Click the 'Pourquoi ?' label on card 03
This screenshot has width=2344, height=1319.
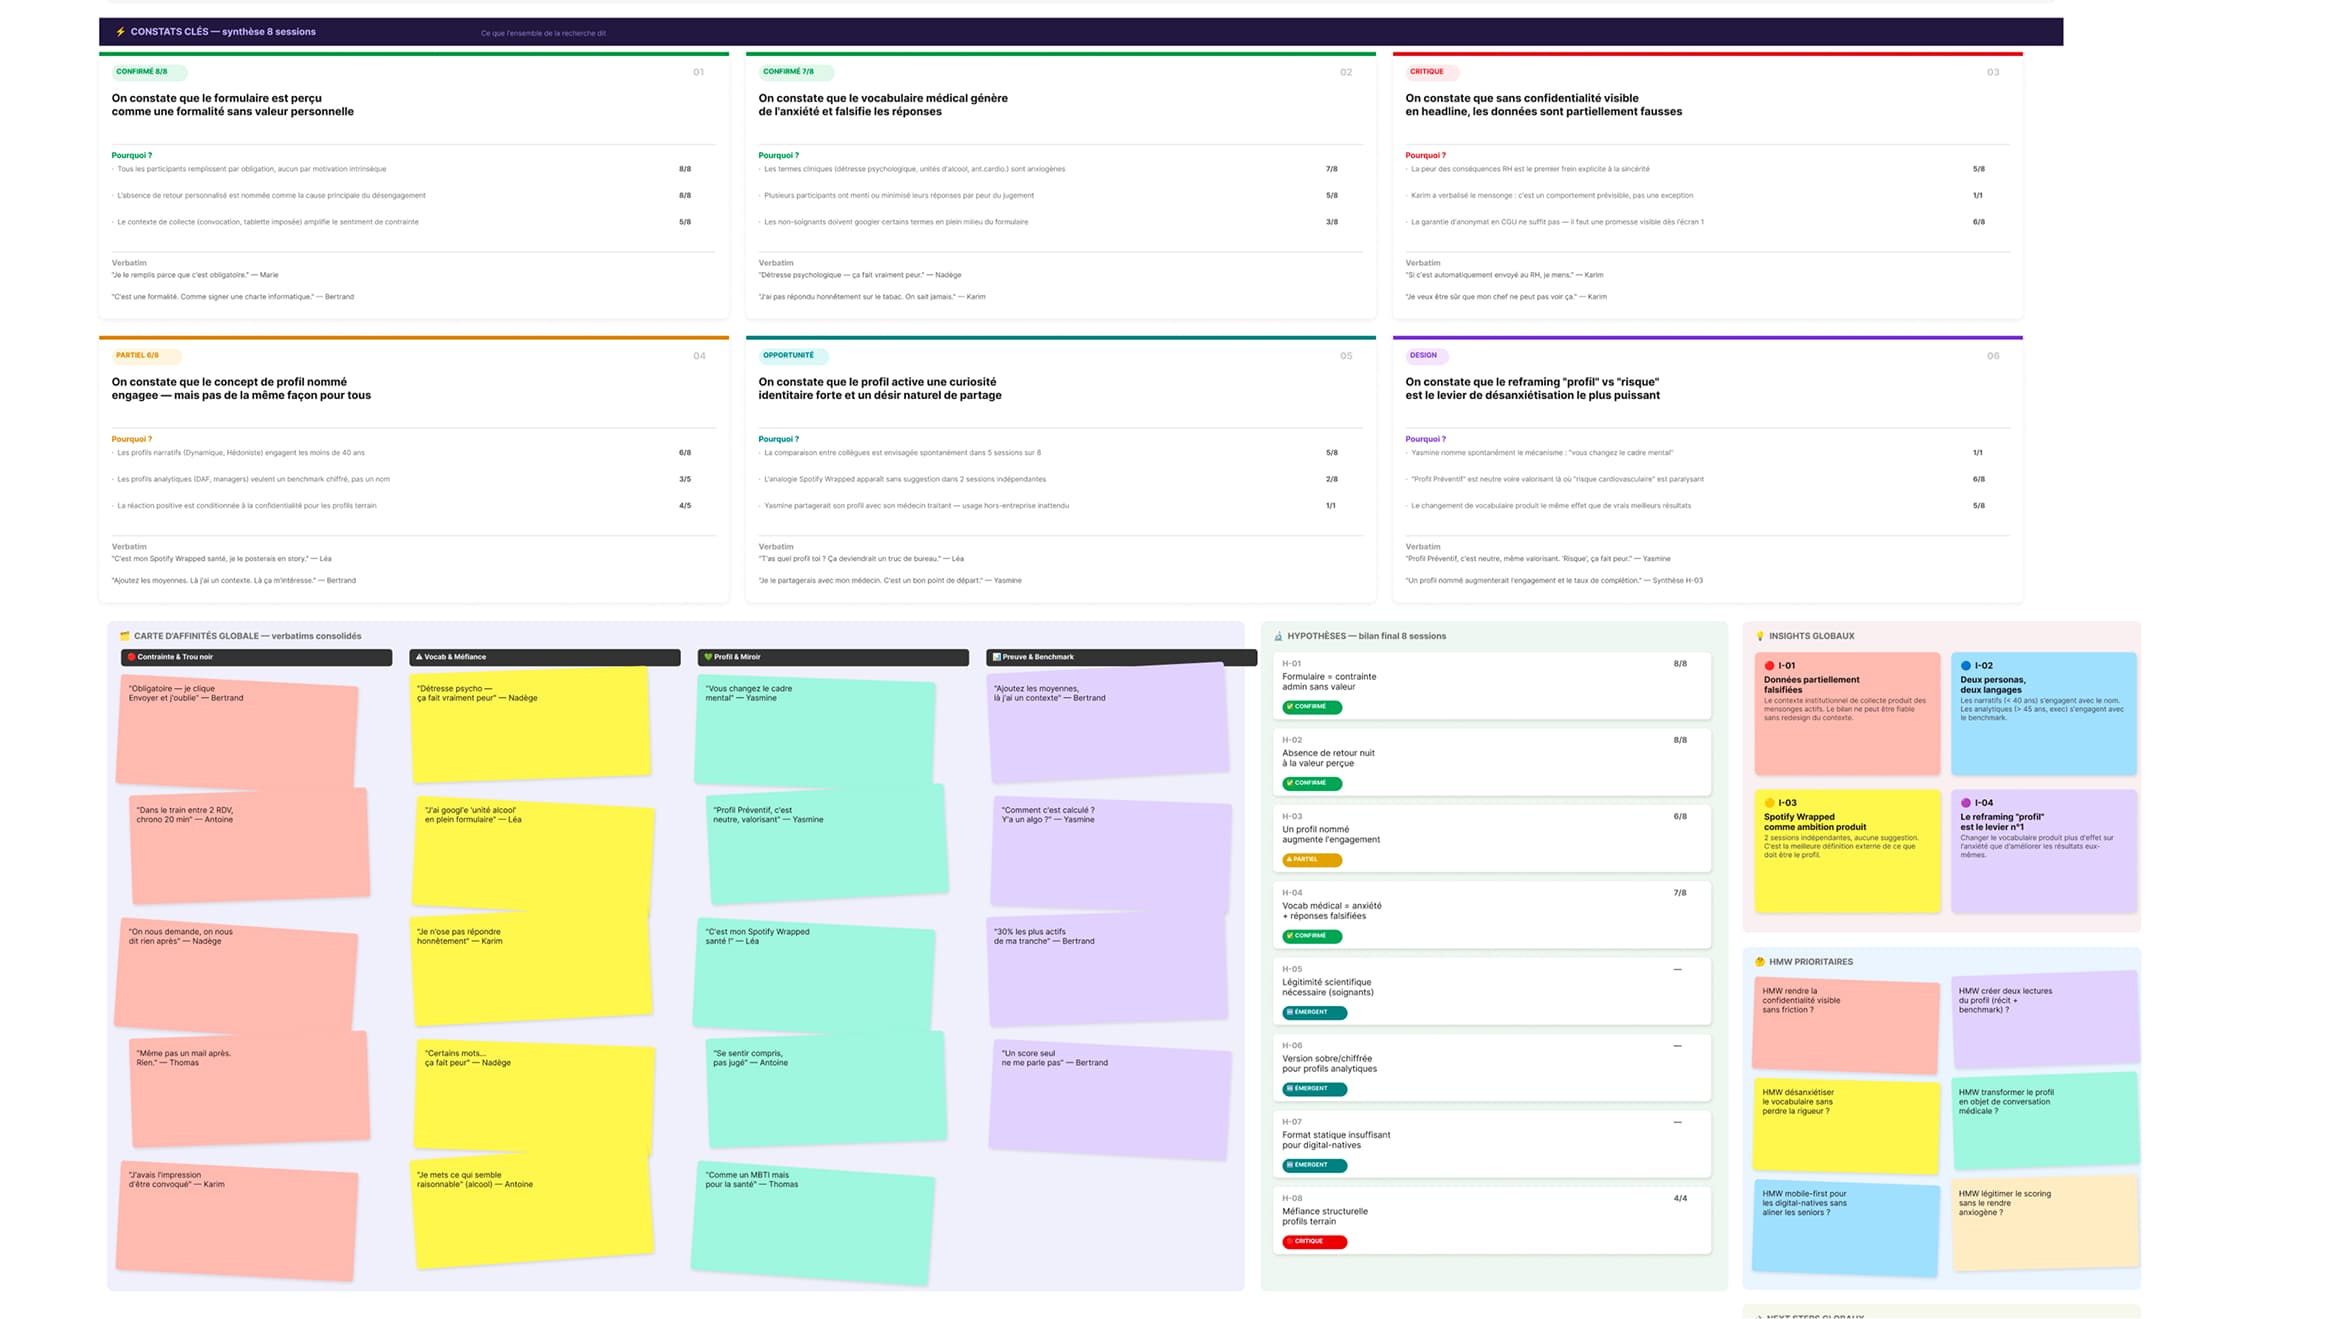1425,155
